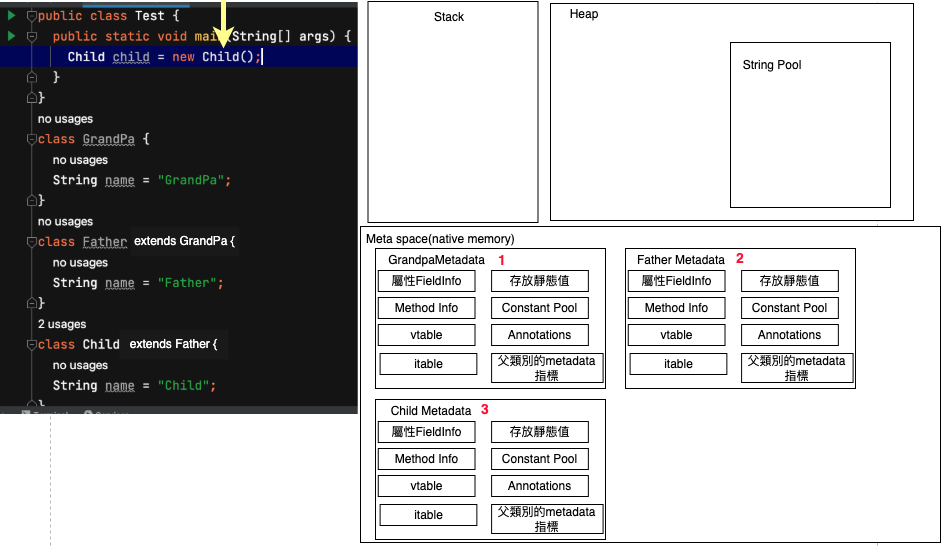This screenshot has height=546, width=944.
Task: Click 'no usages' hint above class Father
Action: tap(65, 222)
